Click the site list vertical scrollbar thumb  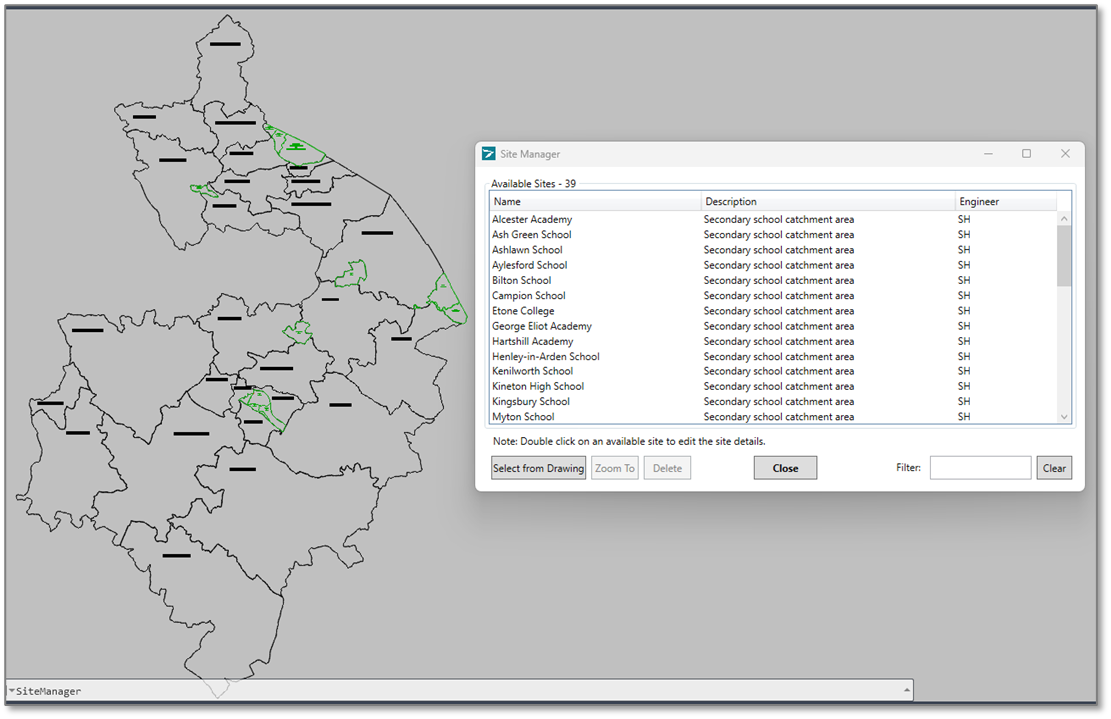[x=1064, y=255]
